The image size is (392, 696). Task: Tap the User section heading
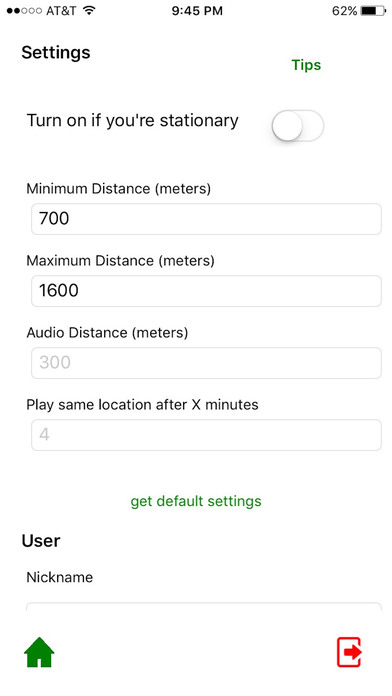[x=41, y=541]
